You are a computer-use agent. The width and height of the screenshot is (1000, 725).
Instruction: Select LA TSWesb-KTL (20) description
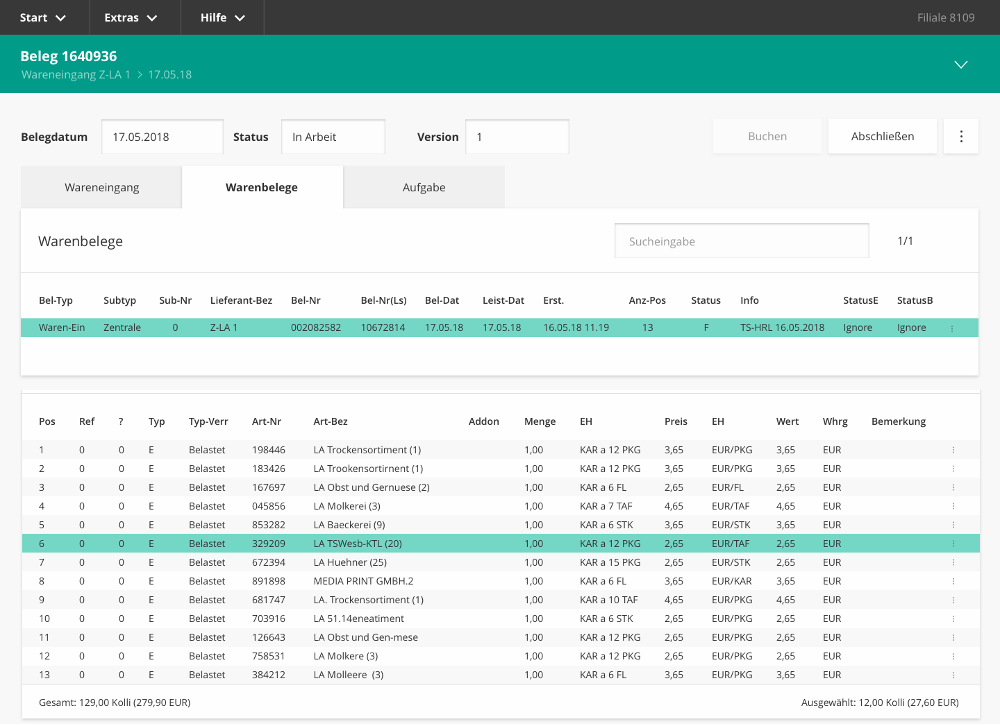pyautogui.click(x=358, y=544)
